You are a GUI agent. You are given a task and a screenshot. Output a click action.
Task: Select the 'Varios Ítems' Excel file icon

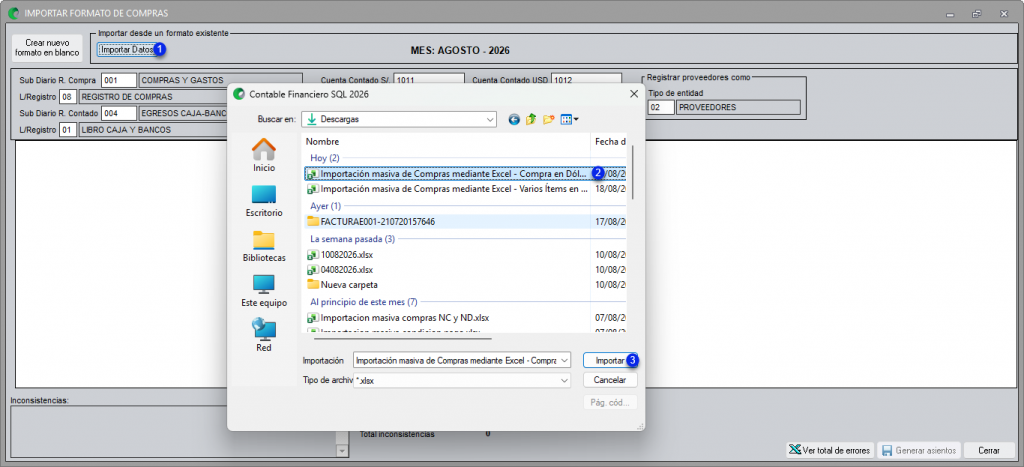[313, 189]
